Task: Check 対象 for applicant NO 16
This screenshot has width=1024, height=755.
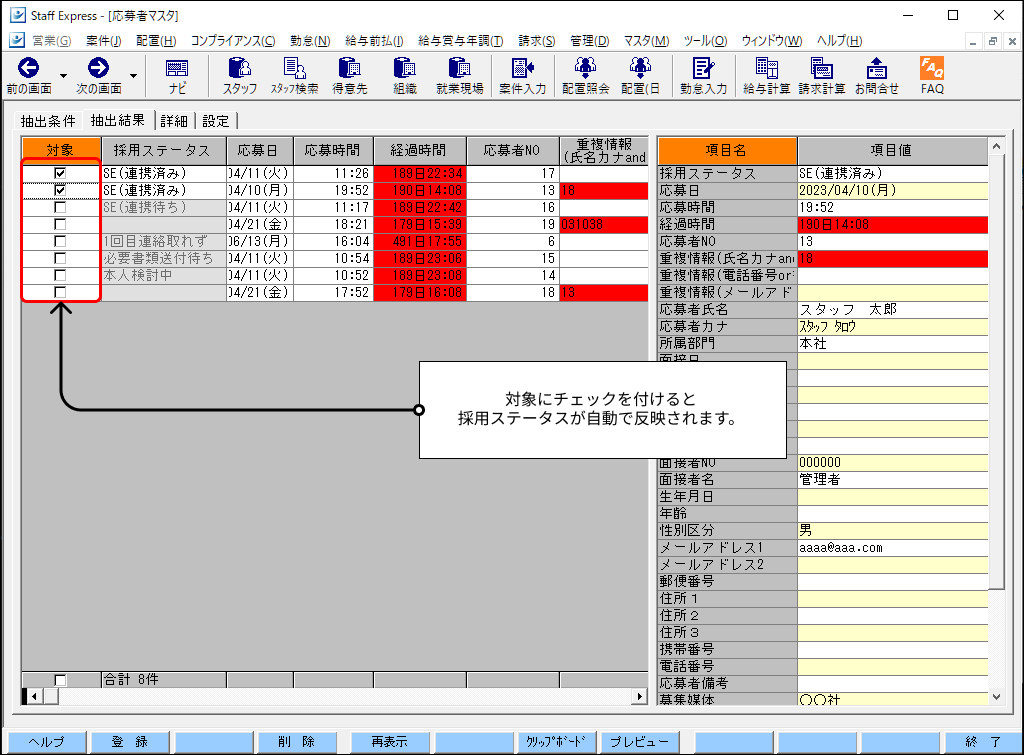Action: pyautogui.click(x=60, y=207)
